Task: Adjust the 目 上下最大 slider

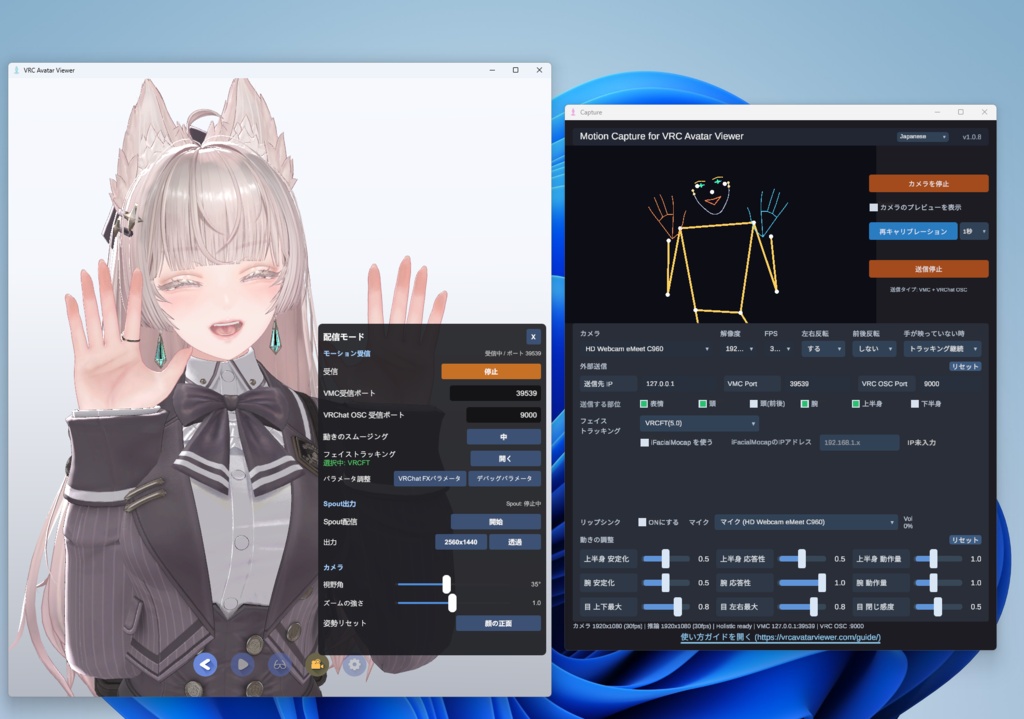Action: 677,607
